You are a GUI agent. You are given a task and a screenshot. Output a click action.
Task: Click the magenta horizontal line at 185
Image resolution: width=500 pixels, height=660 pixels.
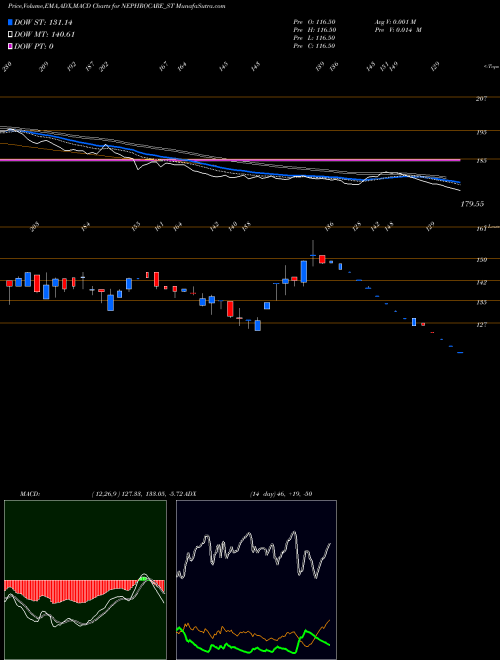point(230,160)
